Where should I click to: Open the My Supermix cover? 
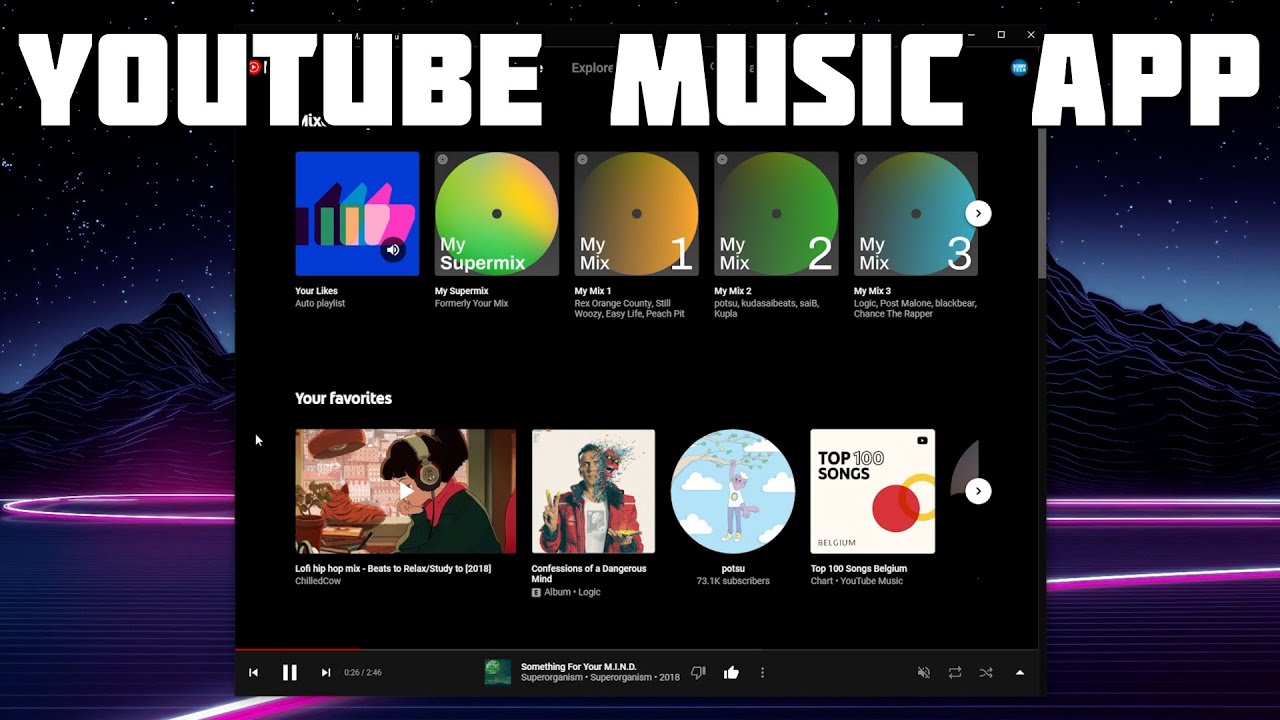coord(497,214)
